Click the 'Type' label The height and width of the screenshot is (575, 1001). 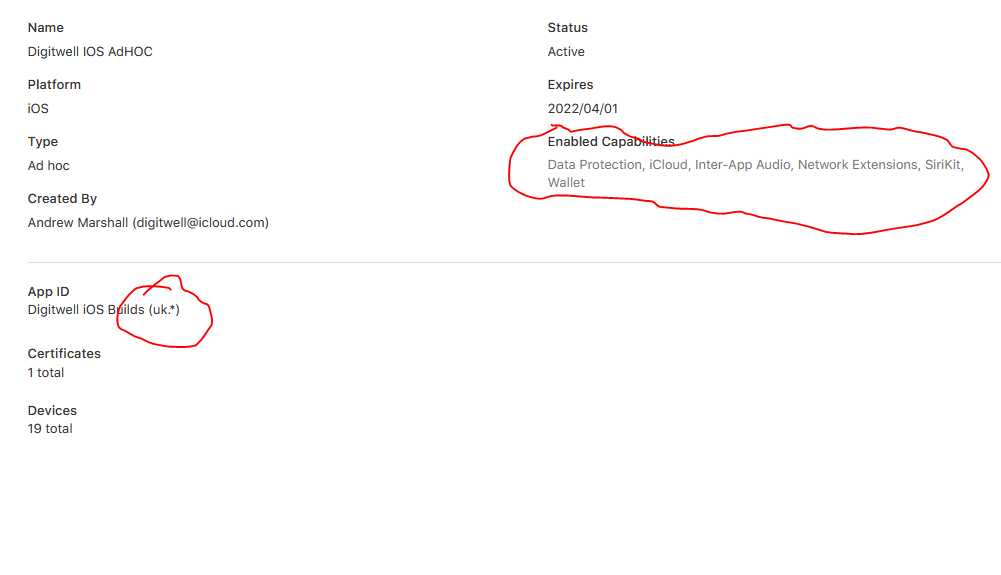click(x=43, y=142)
